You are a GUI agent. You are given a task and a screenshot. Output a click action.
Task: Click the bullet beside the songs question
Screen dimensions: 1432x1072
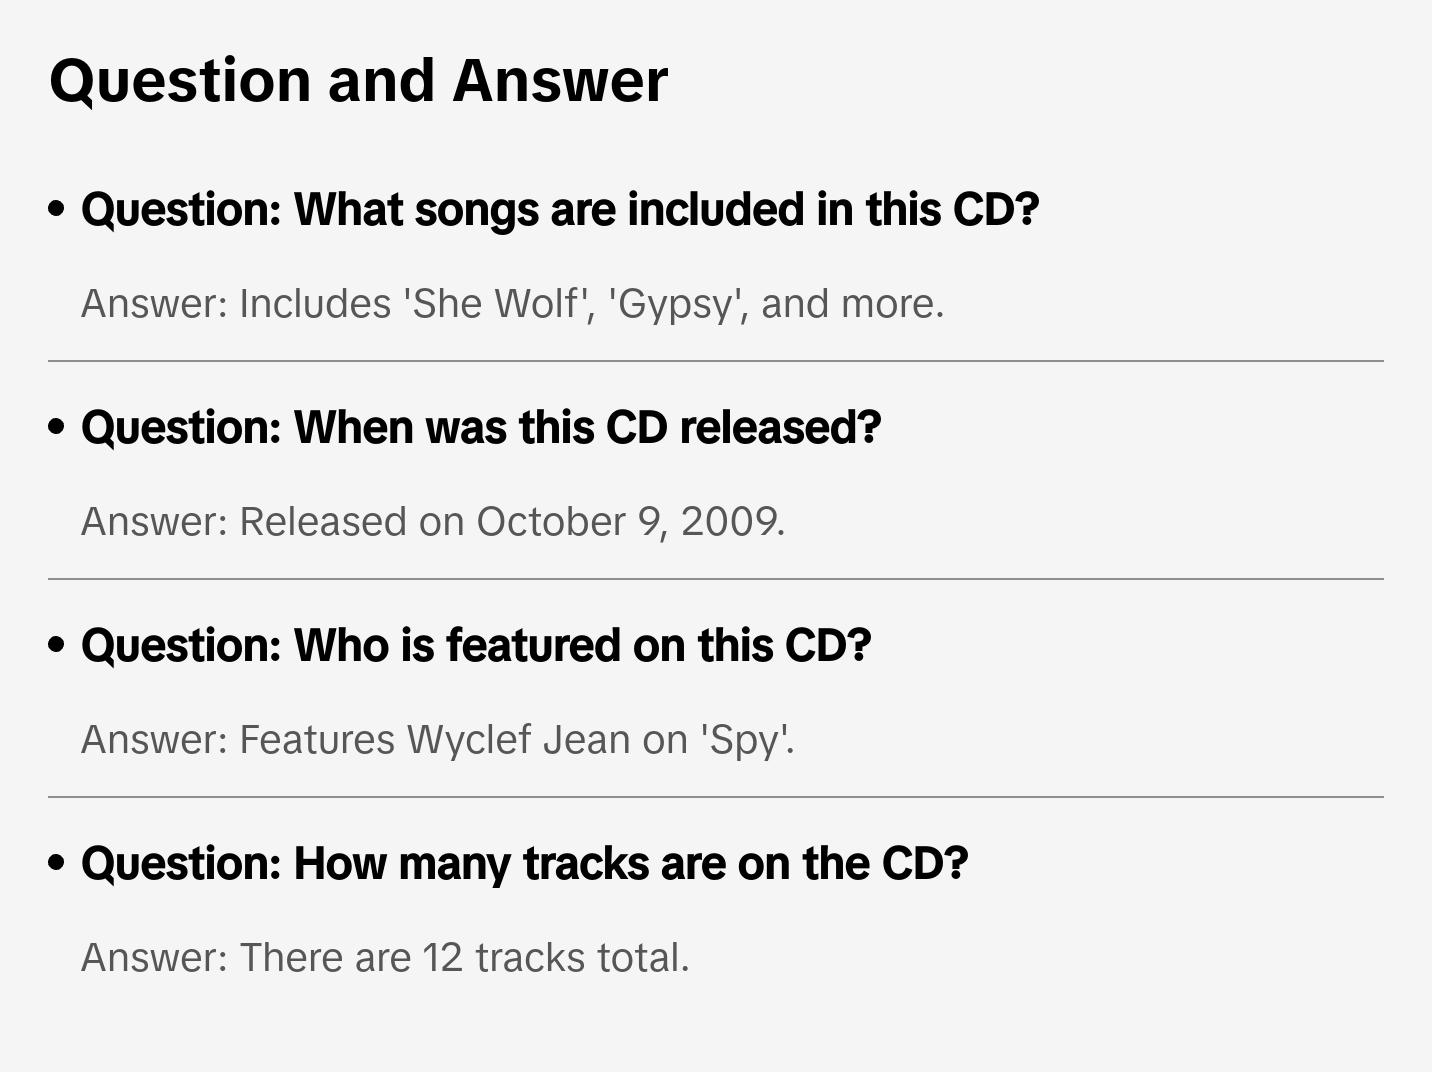57,209
